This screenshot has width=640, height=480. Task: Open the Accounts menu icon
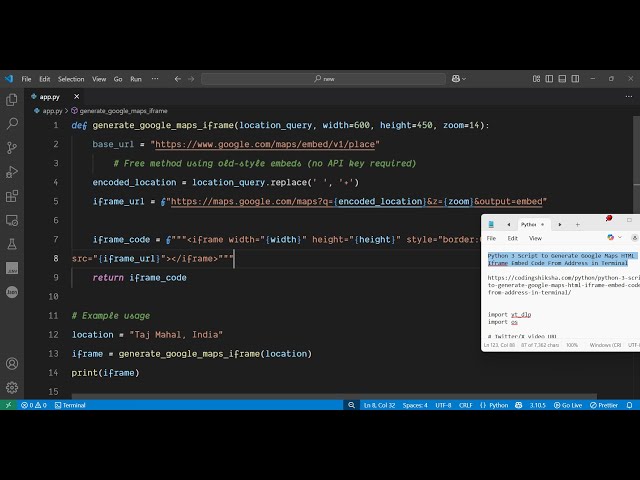click(x=12, y=363)
